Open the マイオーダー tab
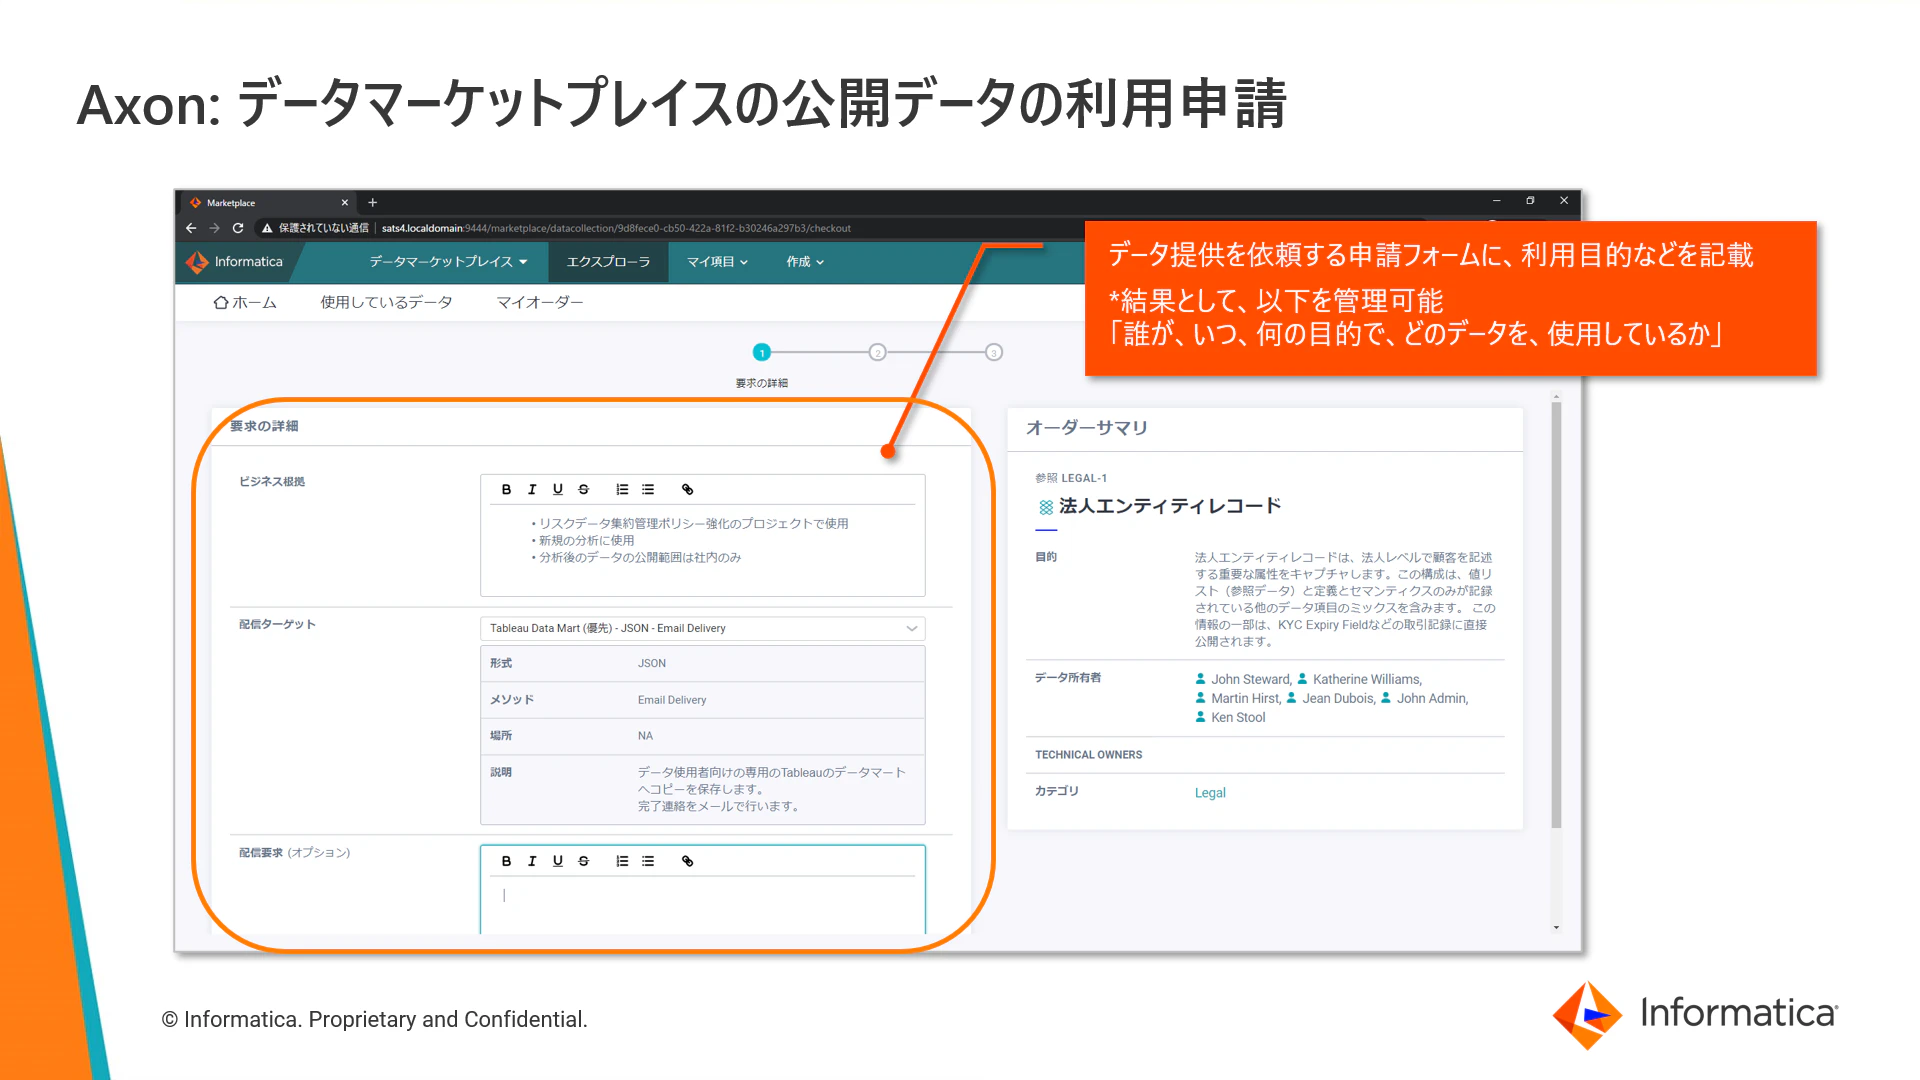This screenshot has height=1080, width=1920. click(x=540, y=302)
